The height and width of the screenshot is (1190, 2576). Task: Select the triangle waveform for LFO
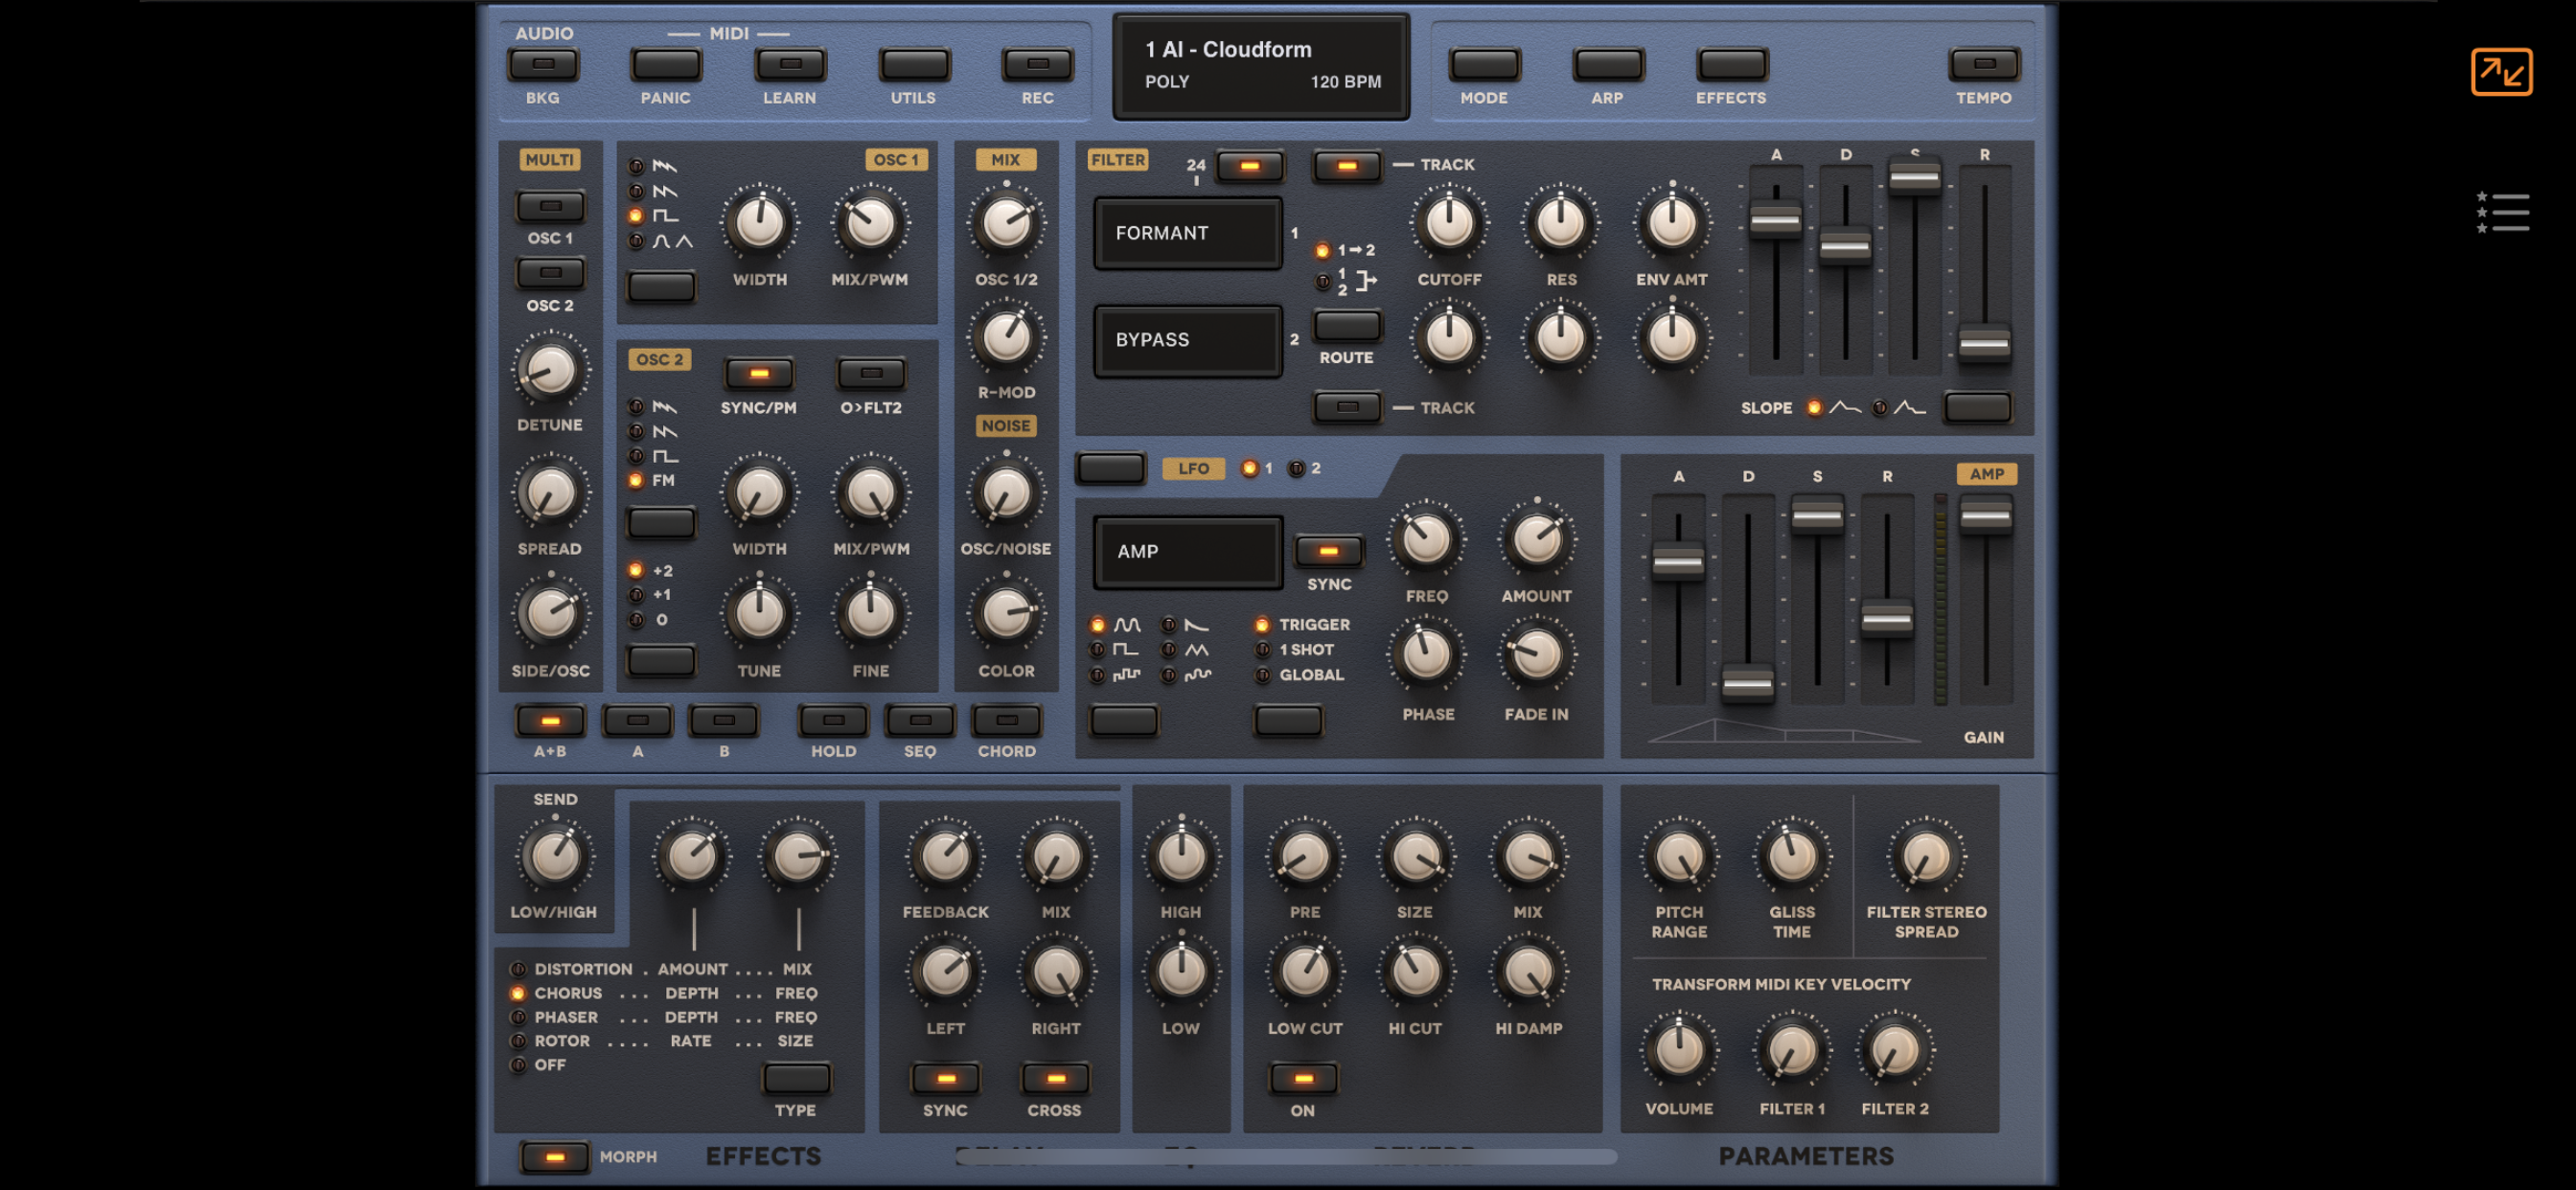coord(1168,650)
